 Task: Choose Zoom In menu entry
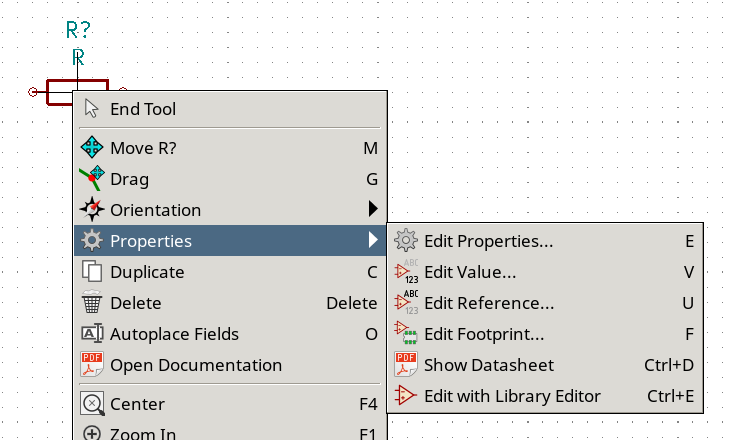coord(230,431)
